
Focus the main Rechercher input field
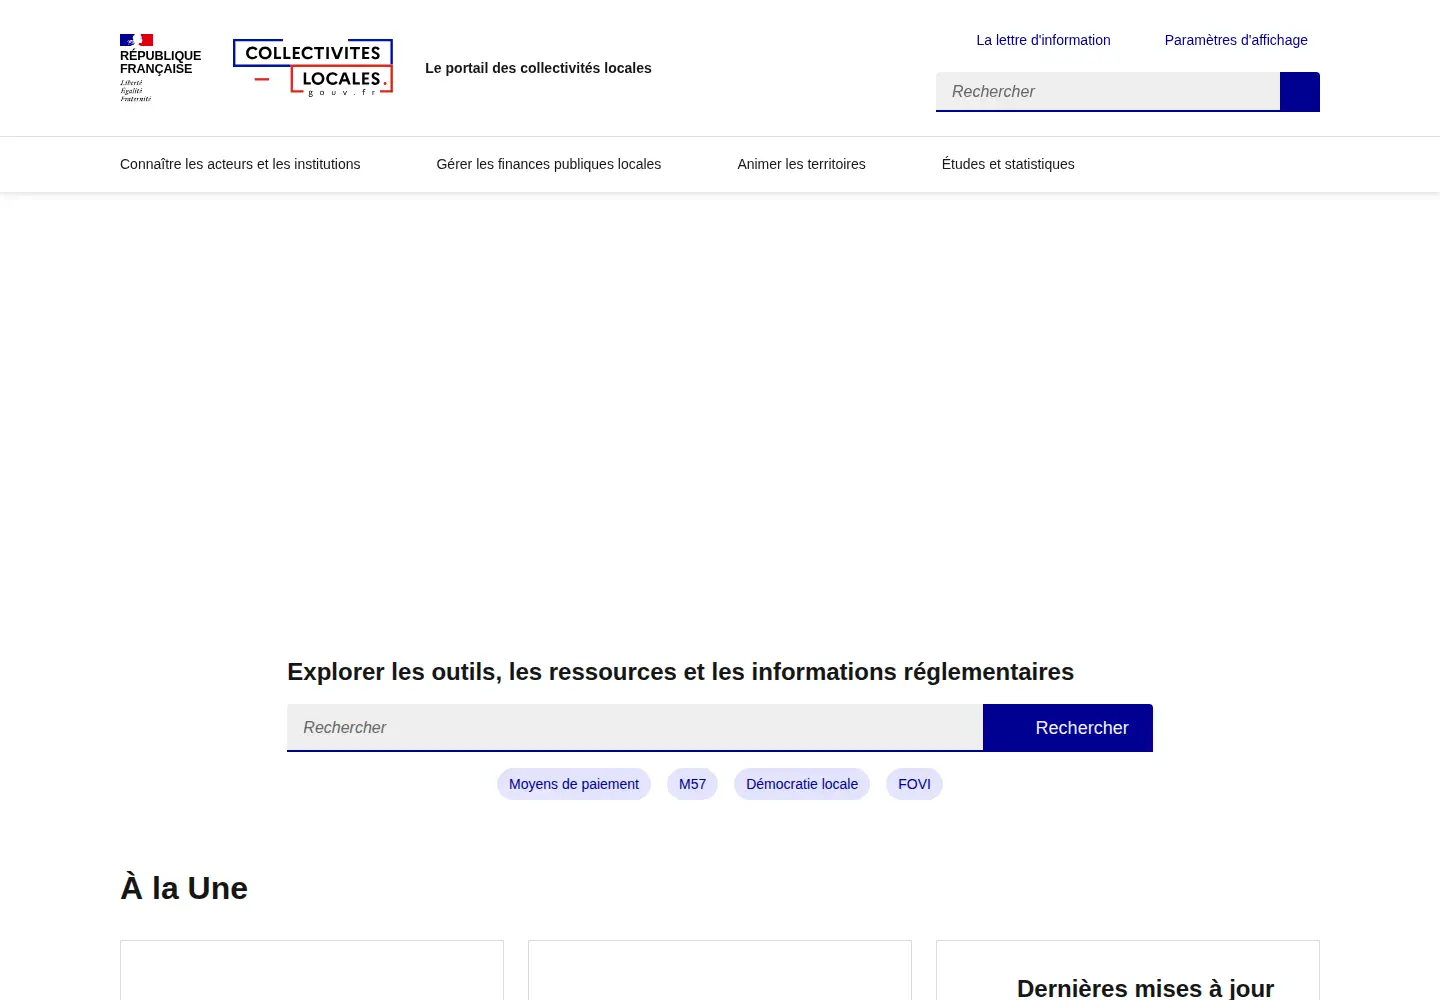(635, 728)
